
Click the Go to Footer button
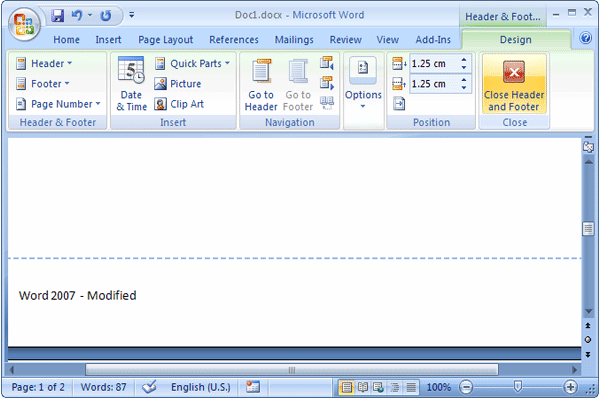point(298,85)
